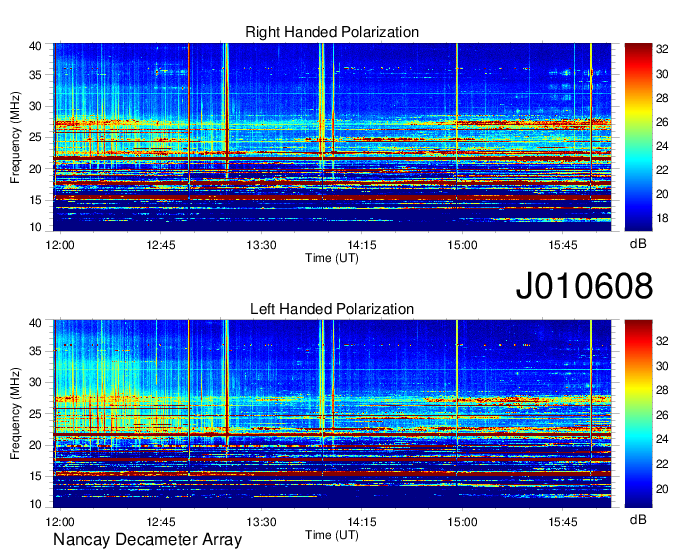
Task: Click the Left Handed Polarization spectrogram image
Action: (x=332, y=414)
